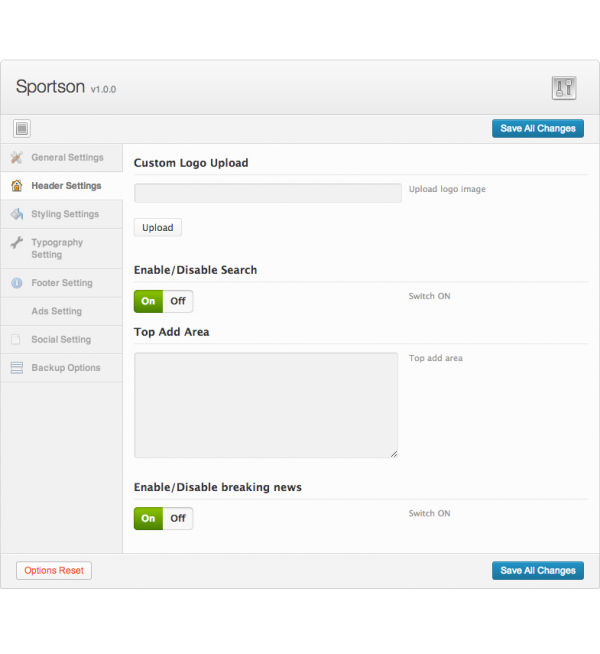
Task: Focus the Custom Logo Upload input field
Action: tap(267, 193)
